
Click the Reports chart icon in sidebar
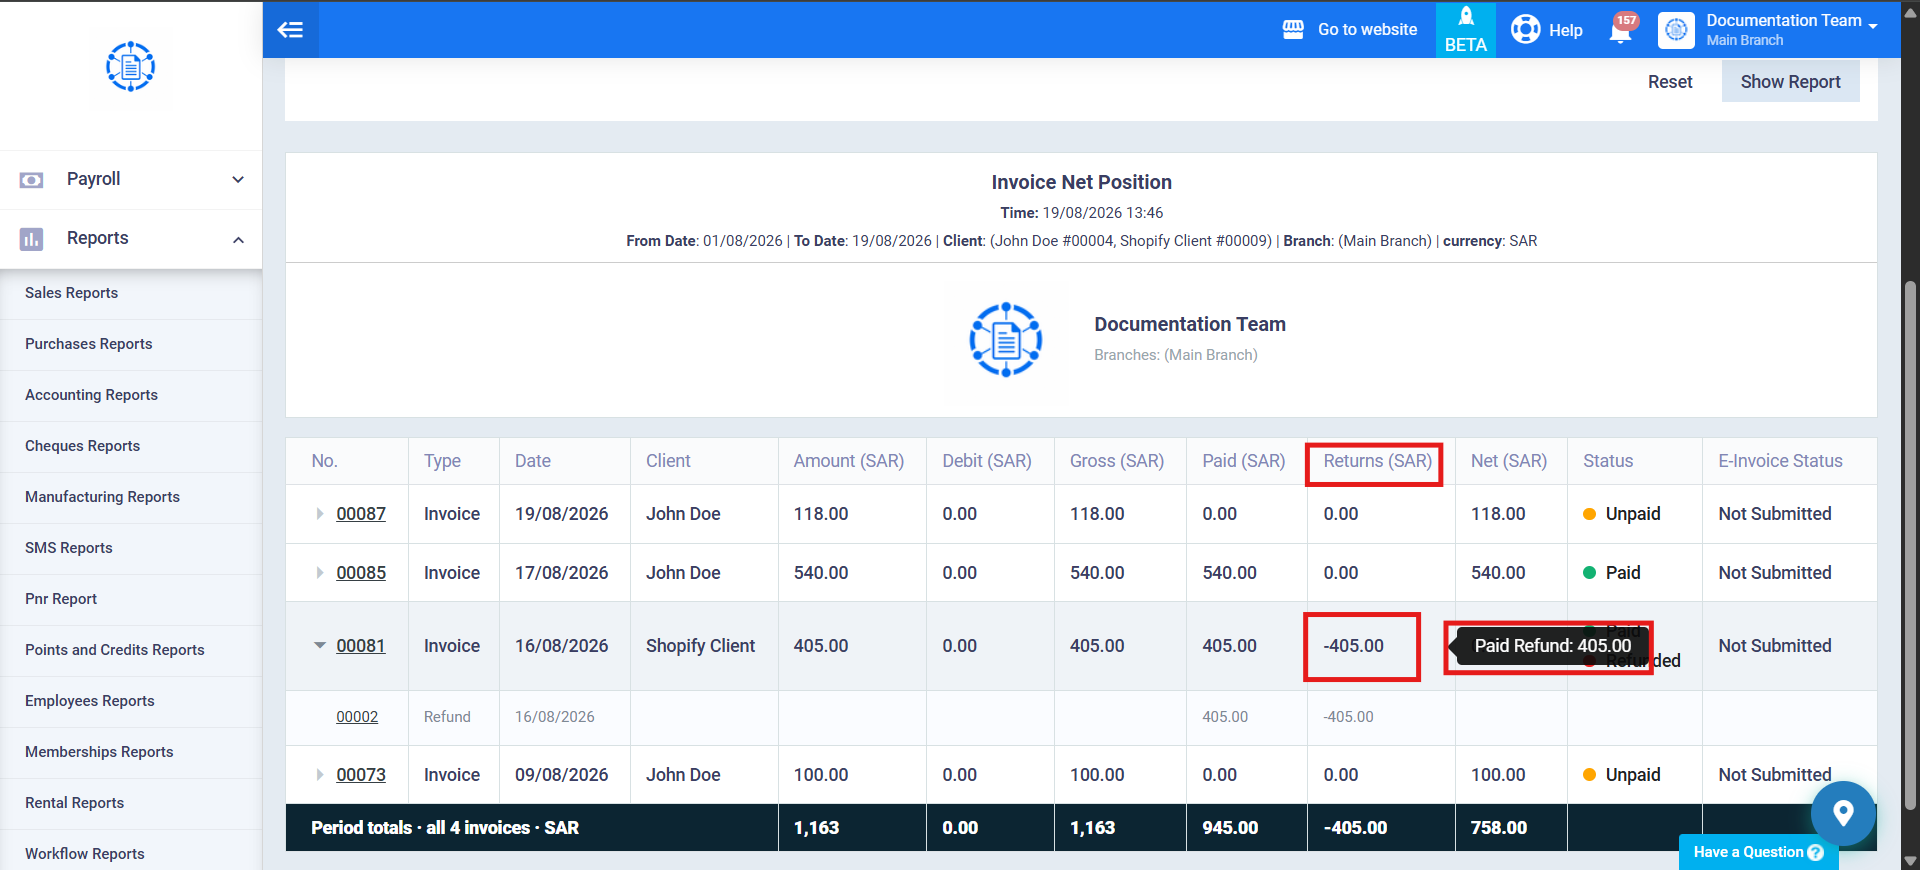31,239
